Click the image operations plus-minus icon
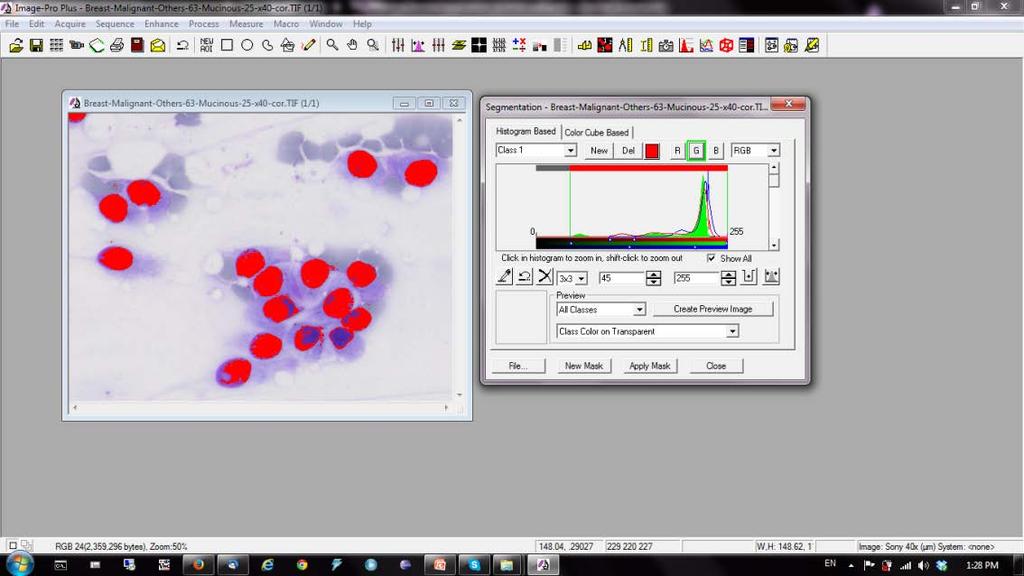The height and width of the screenshot is (576, 1024). click(x=519, y=46)
